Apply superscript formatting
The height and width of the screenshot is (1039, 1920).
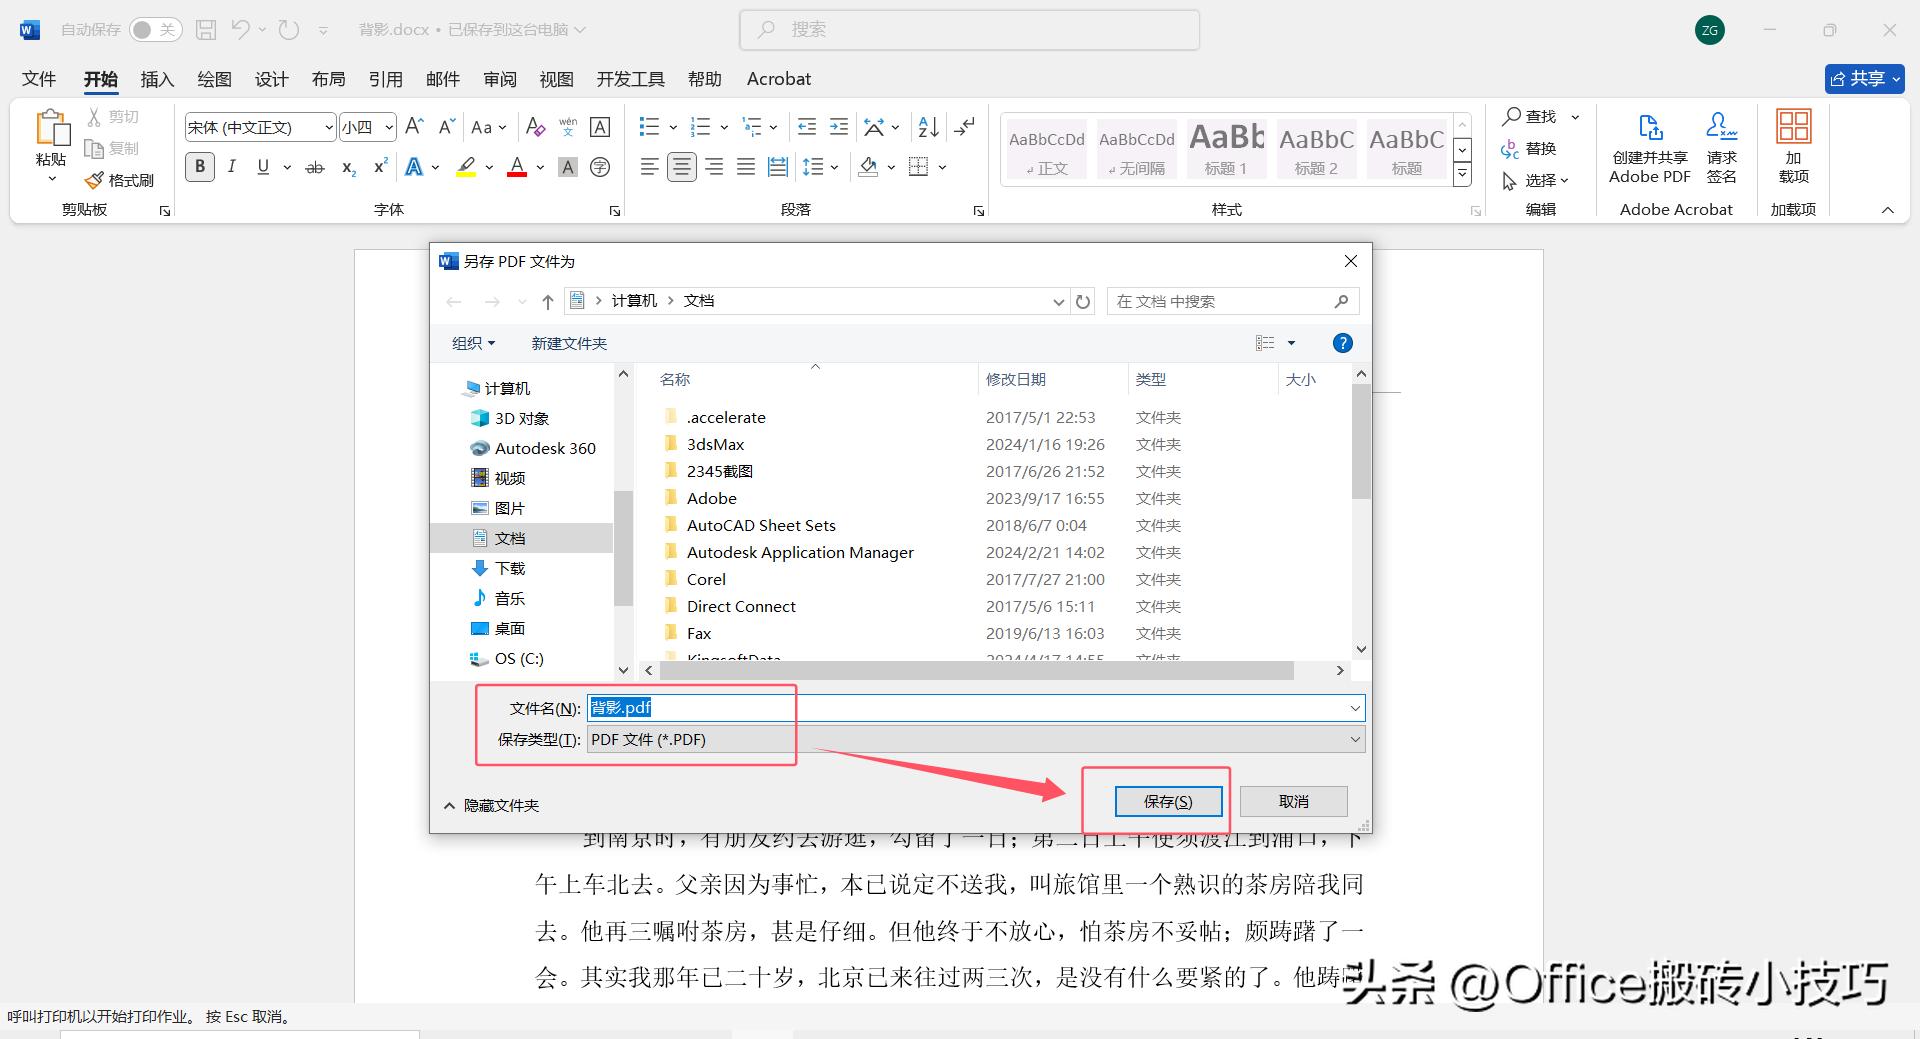point(380,167)
